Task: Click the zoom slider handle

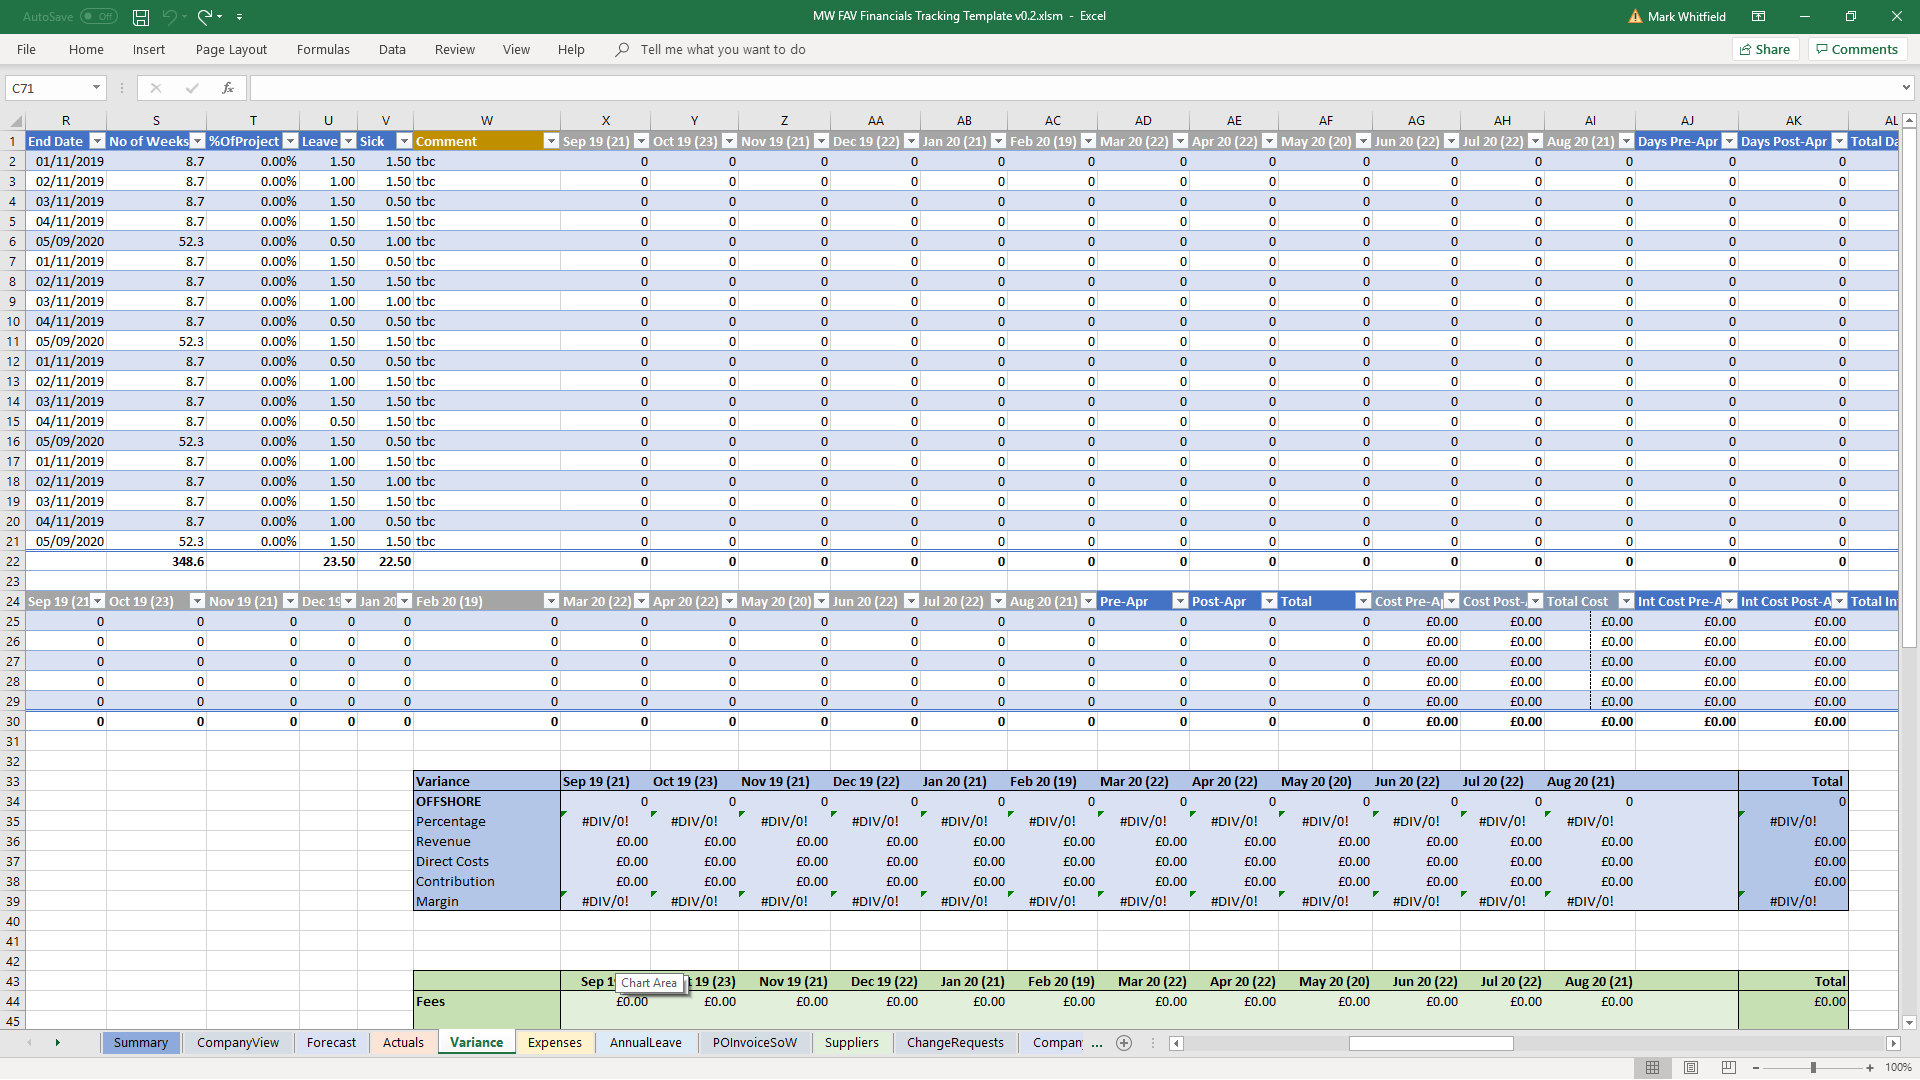Action: [x=1813, y=1068]
